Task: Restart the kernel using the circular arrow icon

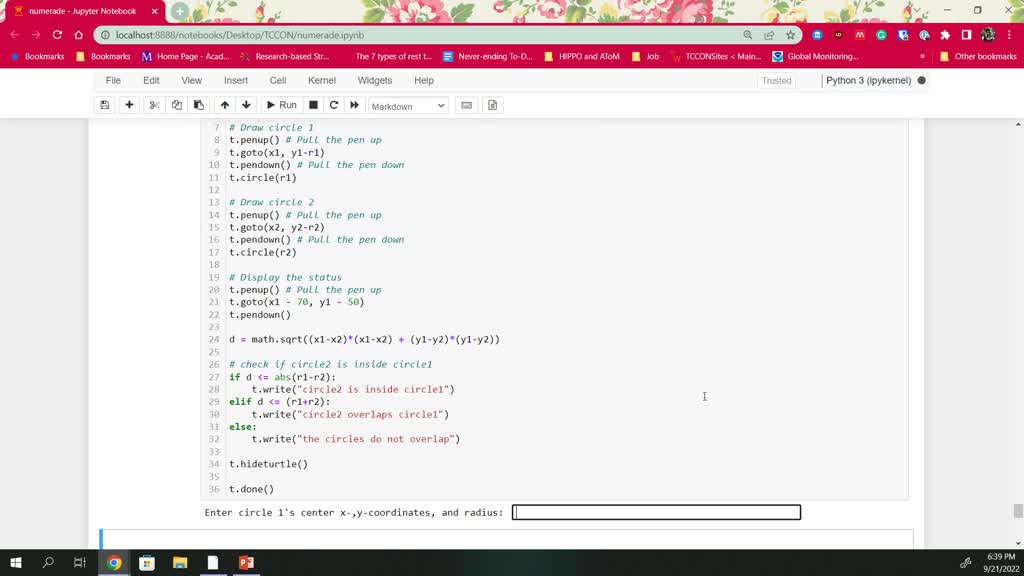Action: click(334, 105)
